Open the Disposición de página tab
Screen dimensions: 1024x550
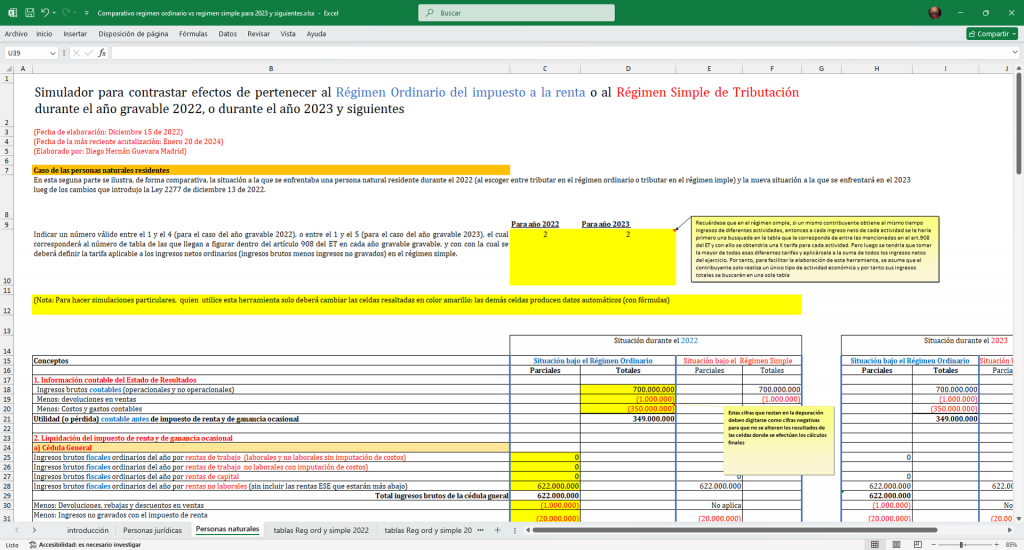pyautogui.click(x=133, y=33)
